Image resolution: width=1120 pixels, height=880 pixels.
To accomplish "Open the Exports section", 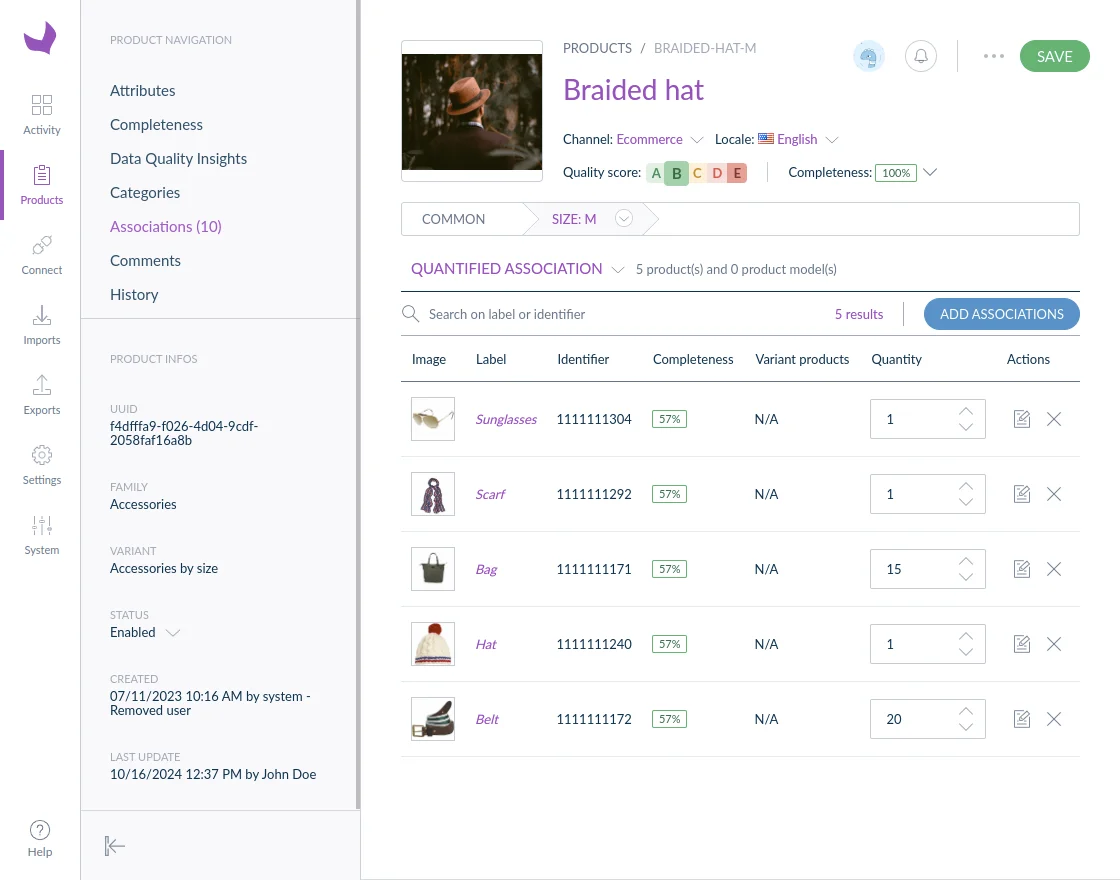I will pyautogui.click(x=41, y=392).
